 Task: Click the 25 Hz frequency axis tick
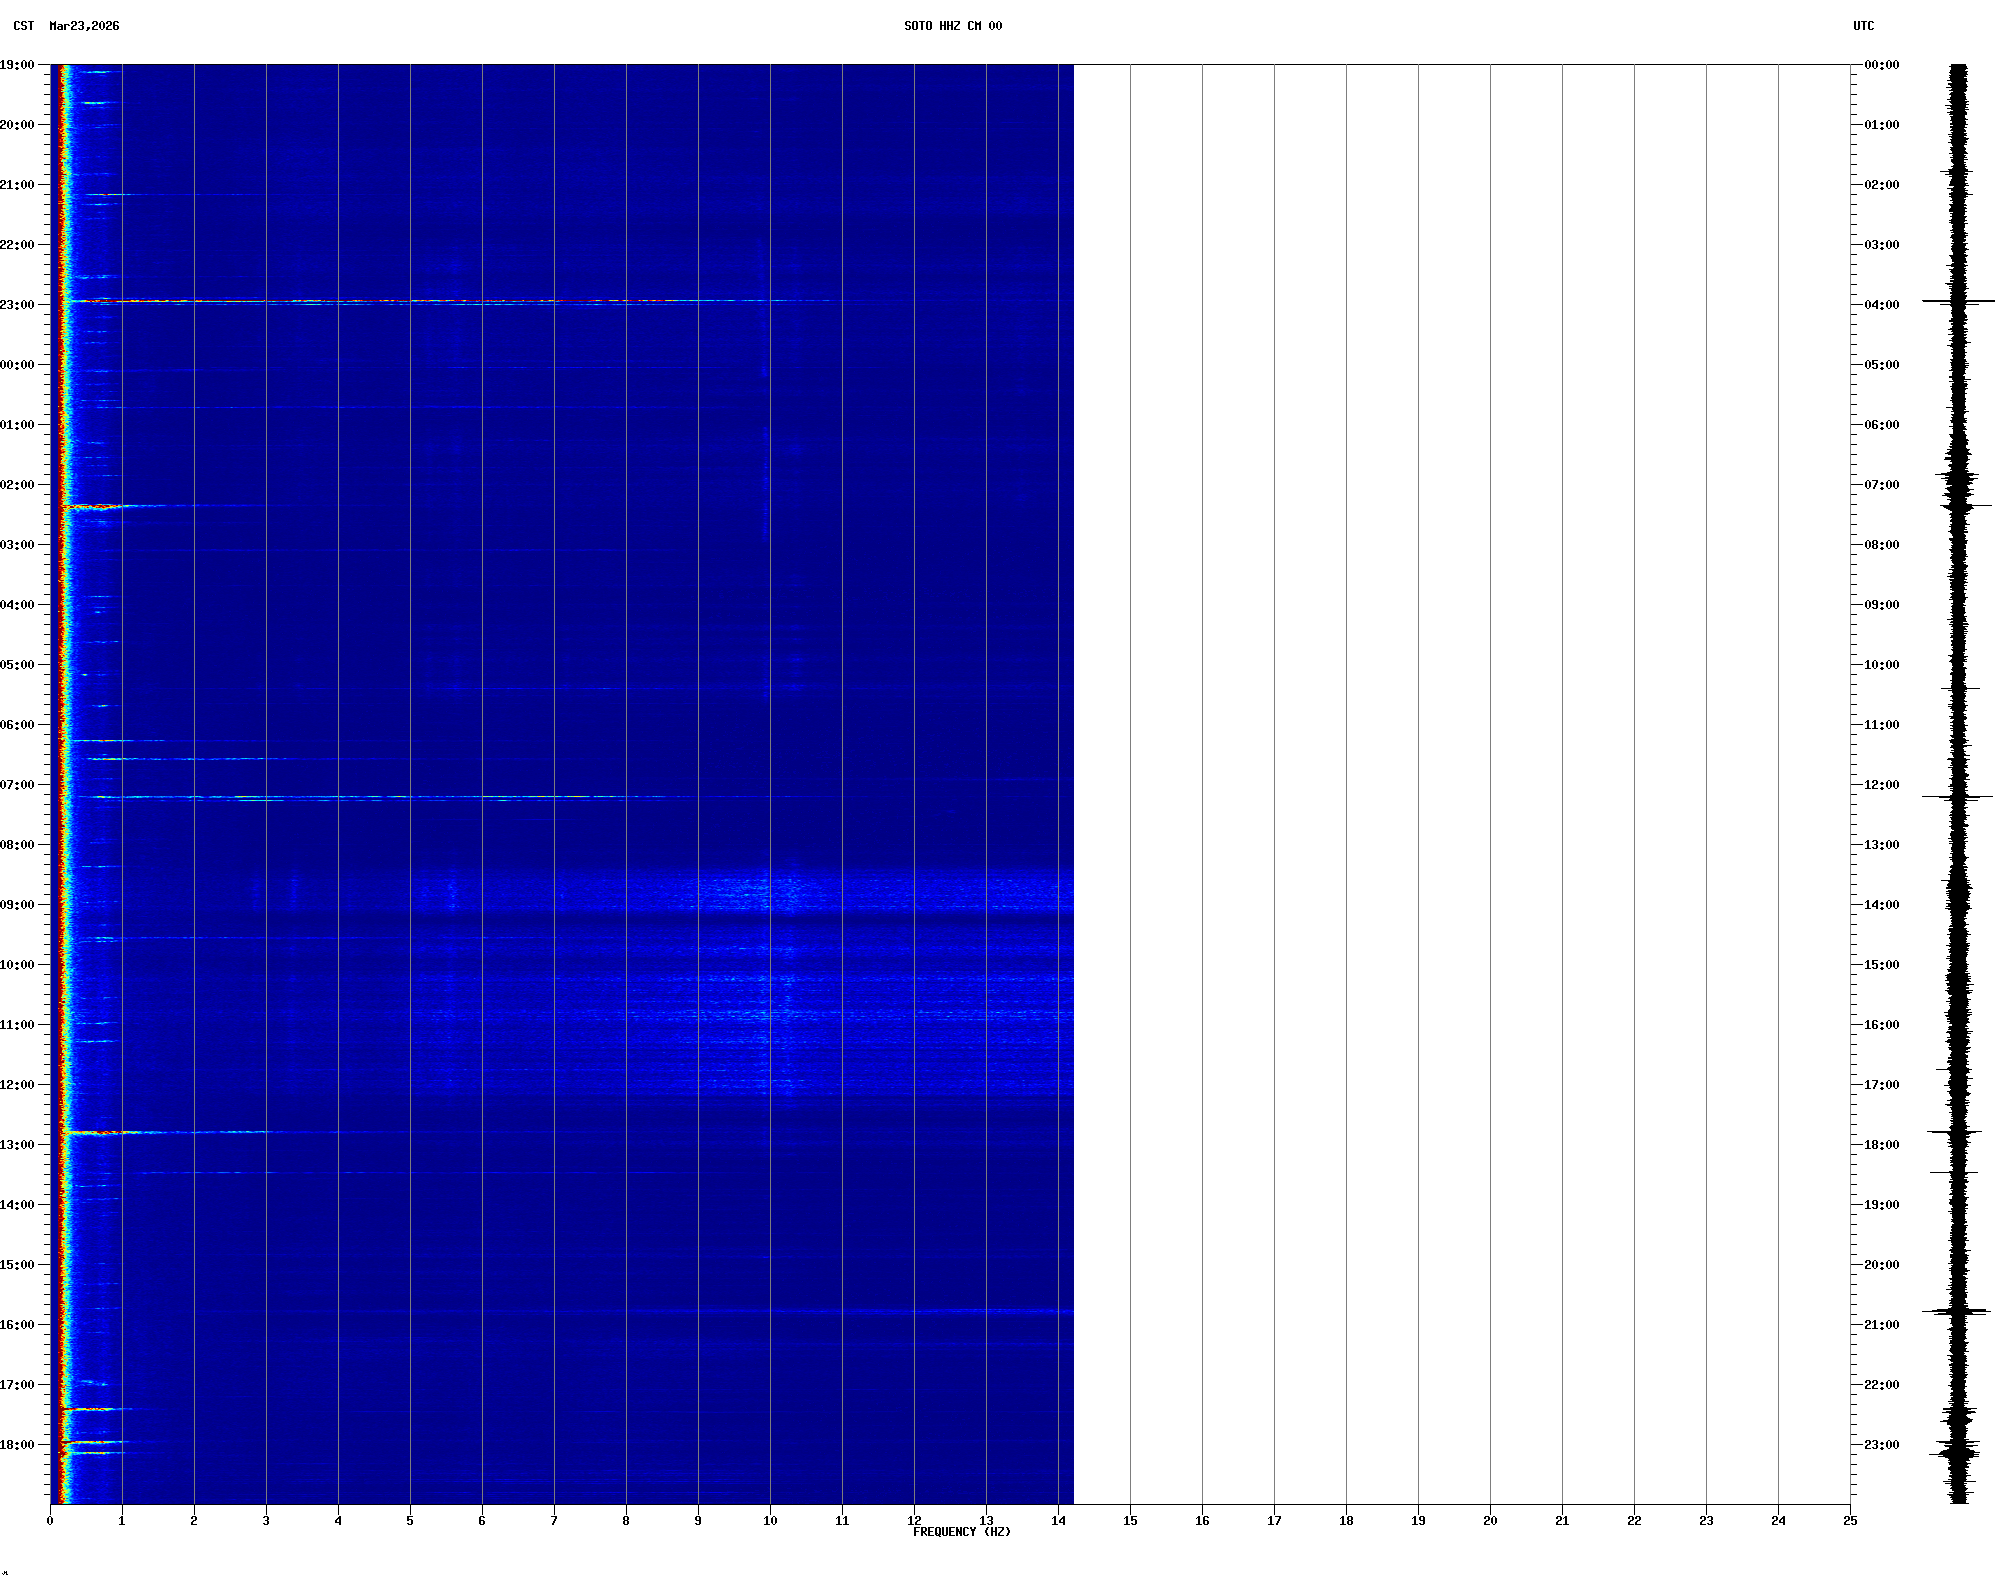(x=1850, y=1521)
